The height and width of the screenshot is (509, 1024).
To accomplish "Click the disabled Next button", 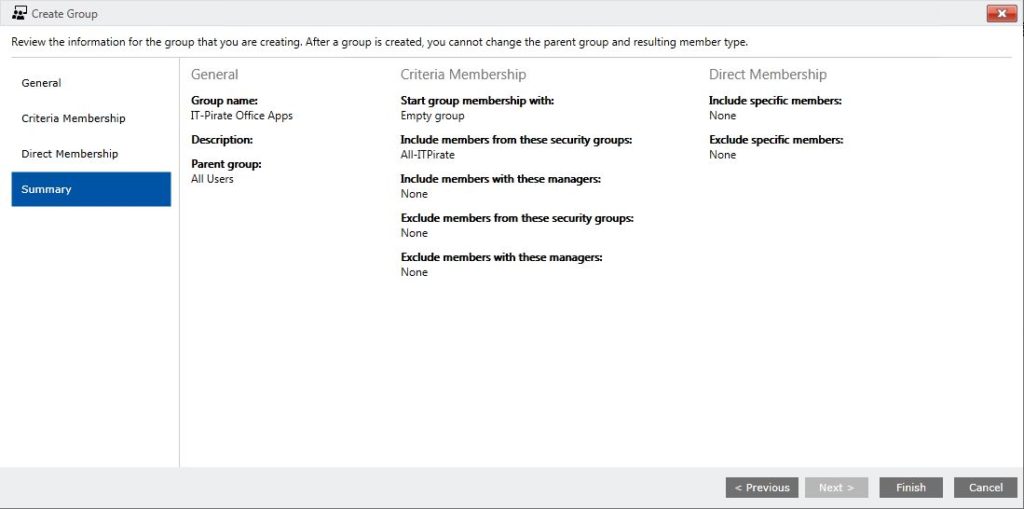I will click(x=837, y=487).
